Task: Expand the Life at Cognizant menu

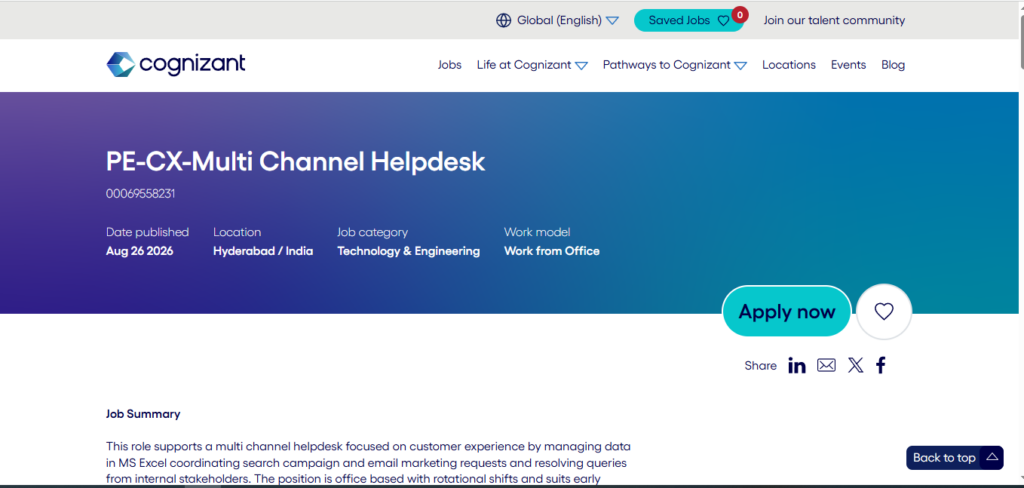Action: coord(532,65)
